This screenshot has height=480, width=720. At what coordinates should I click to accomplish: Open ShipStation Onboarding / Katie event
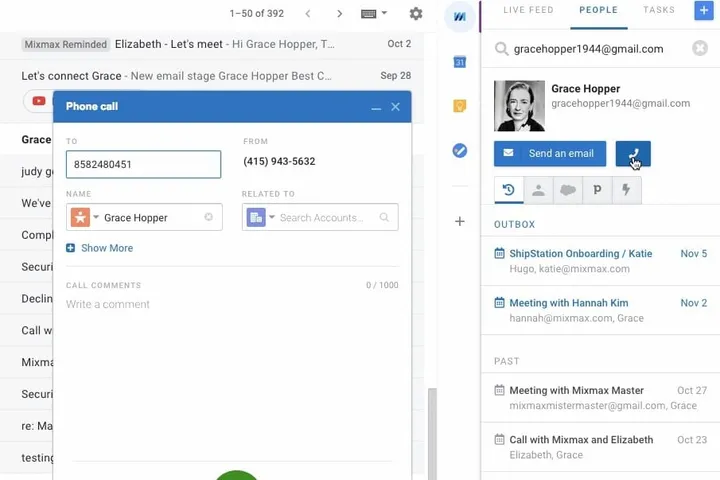(601, 261)
